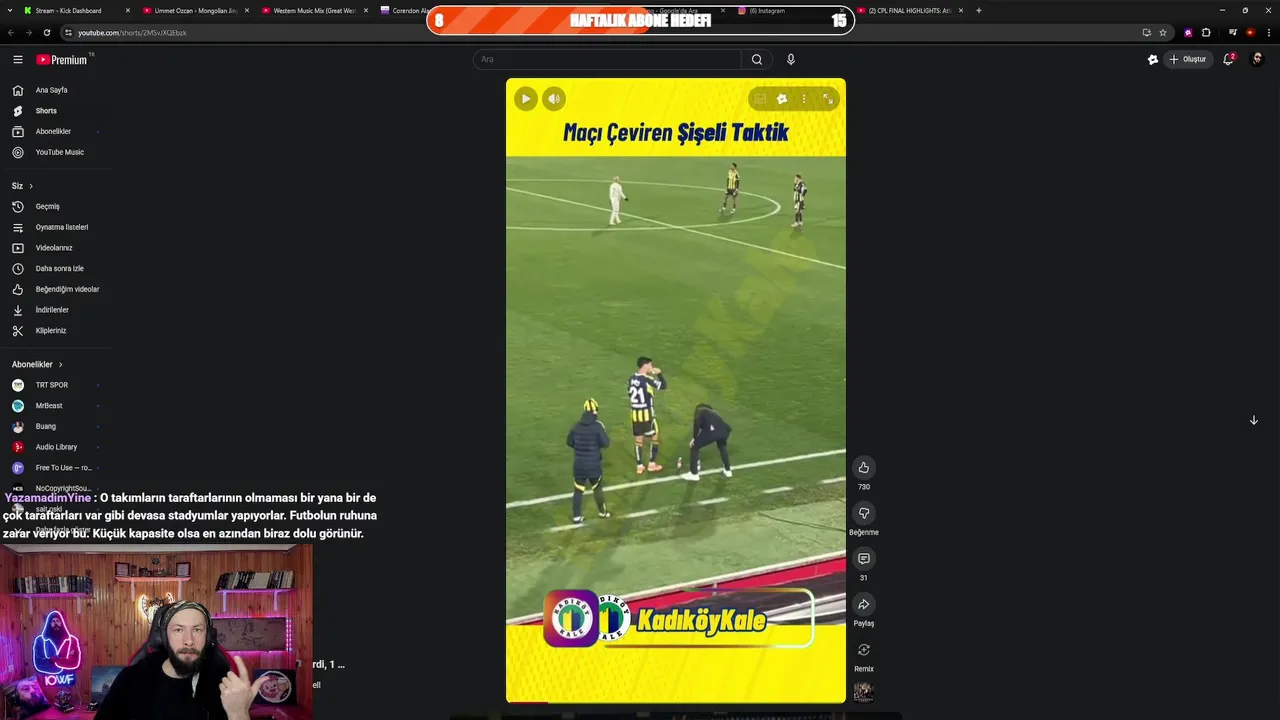Open Videolarınız
Screen dimensions: 1280x720
pyautogui.click(x=55, y=248)
